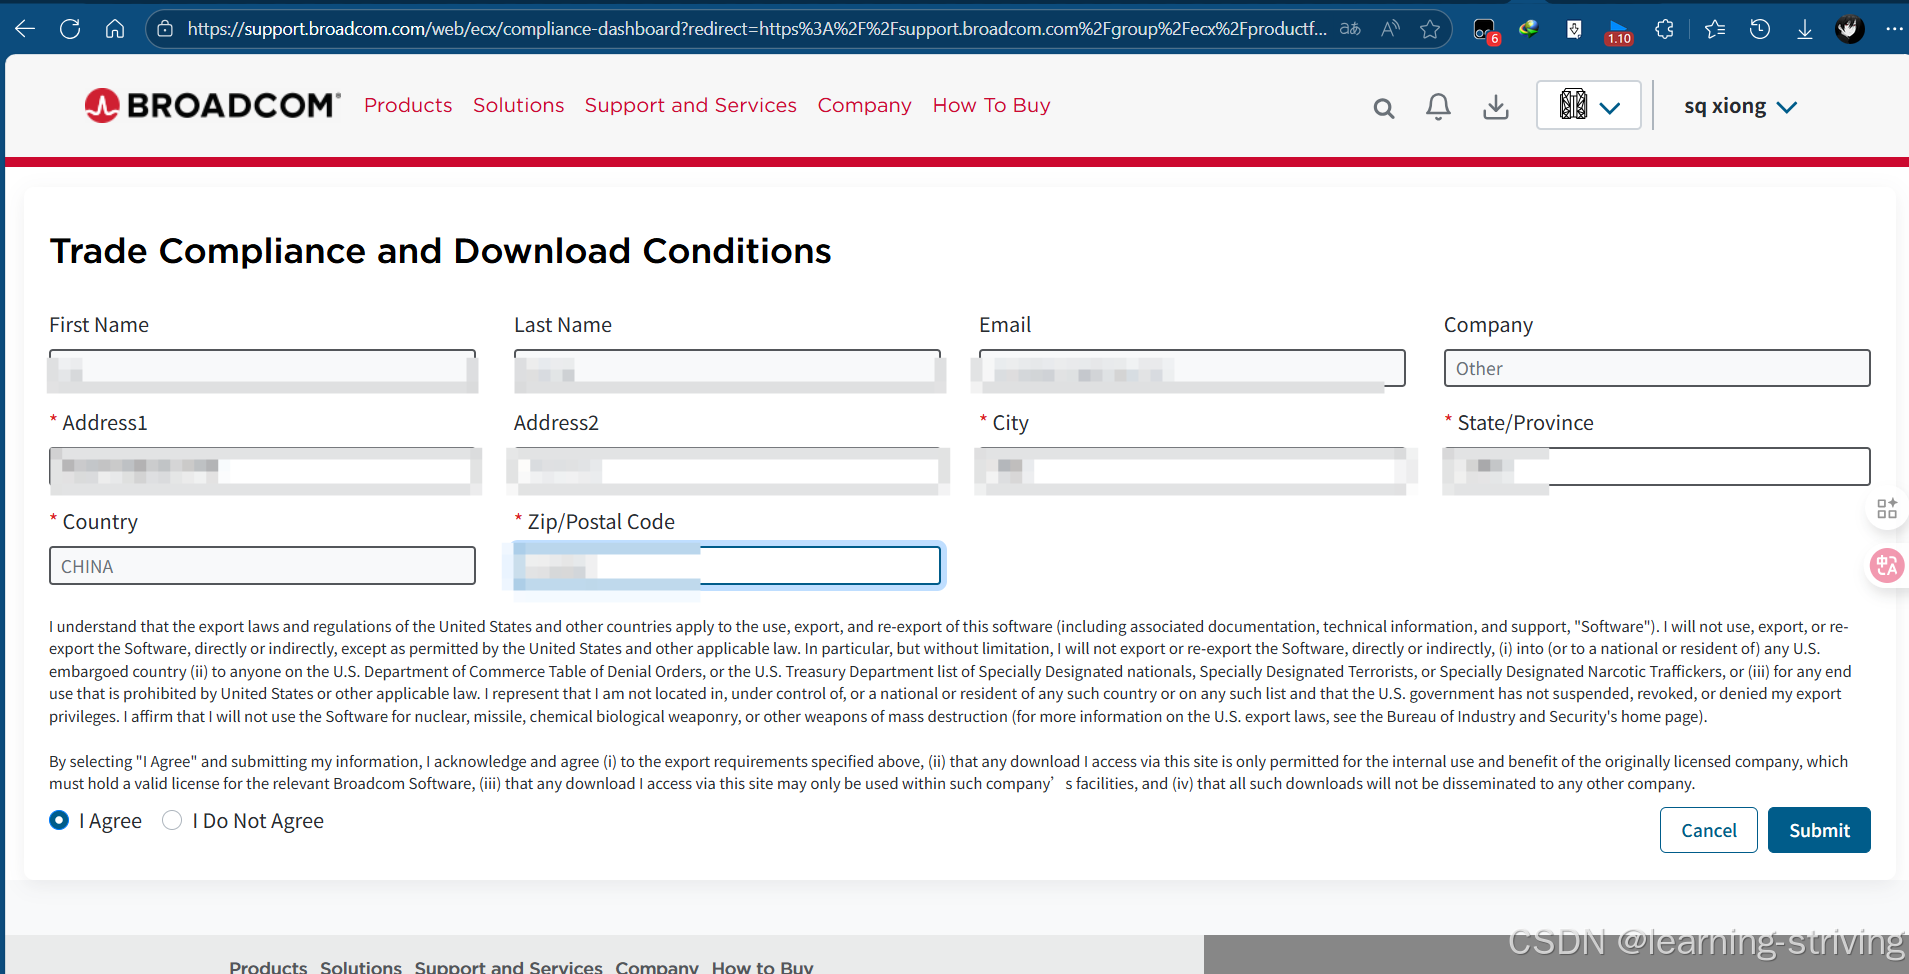Click the floating pink translate icon
Viewport: 1909px width, 974px height.
click(x=1887, y=566)
